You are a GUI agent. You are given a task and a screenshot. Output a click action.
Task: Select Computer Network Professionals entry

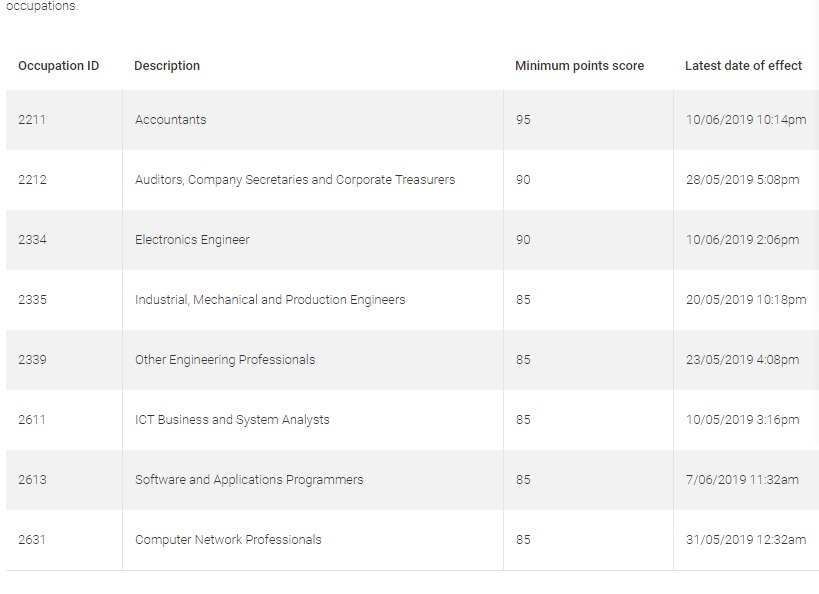[x=228, y=540]
